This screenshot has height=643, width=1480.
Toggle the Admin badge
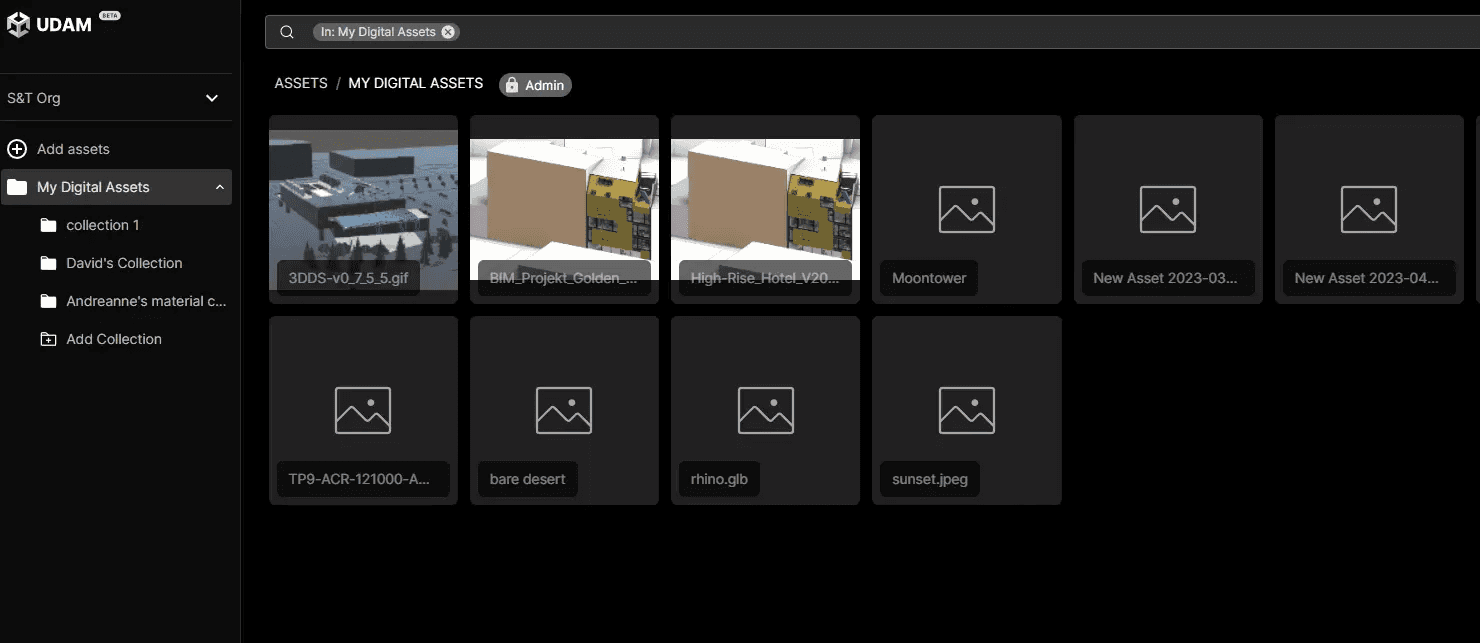[535, 85]
